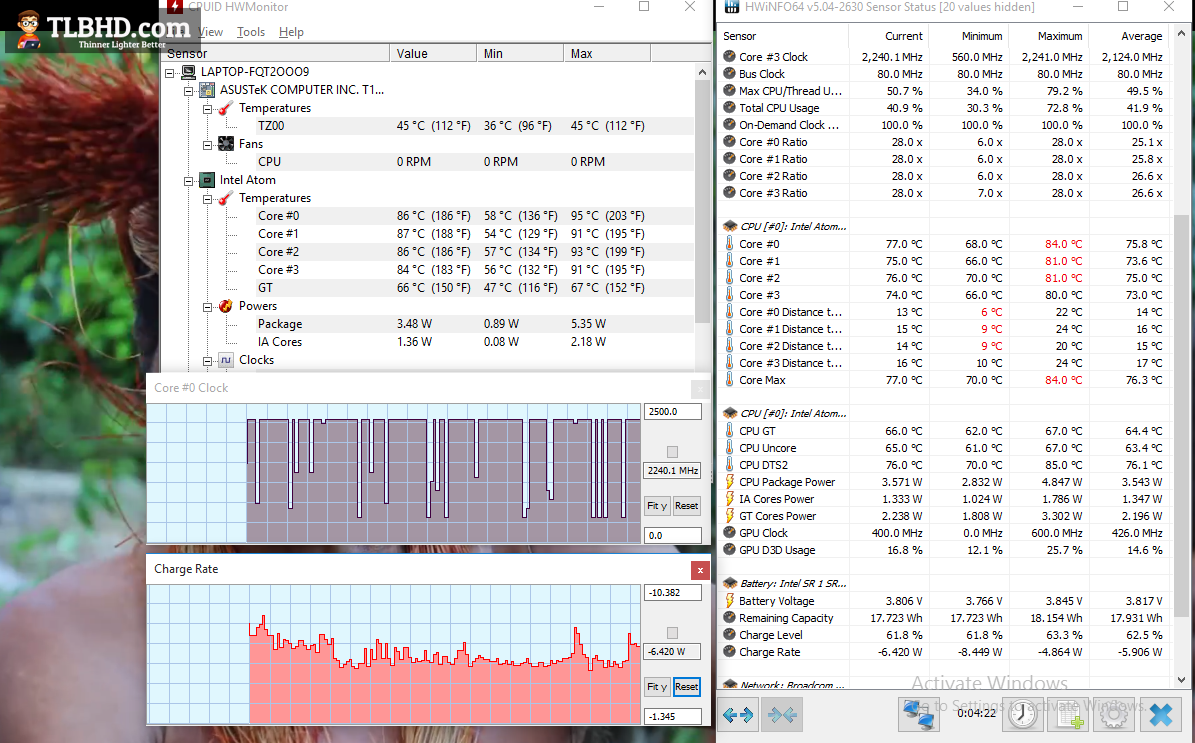Viewport: 1195px width, 743px height.
Task: Collapse the LAPTOP-FQT2OOO9 tree node
Action: [170, 72]
